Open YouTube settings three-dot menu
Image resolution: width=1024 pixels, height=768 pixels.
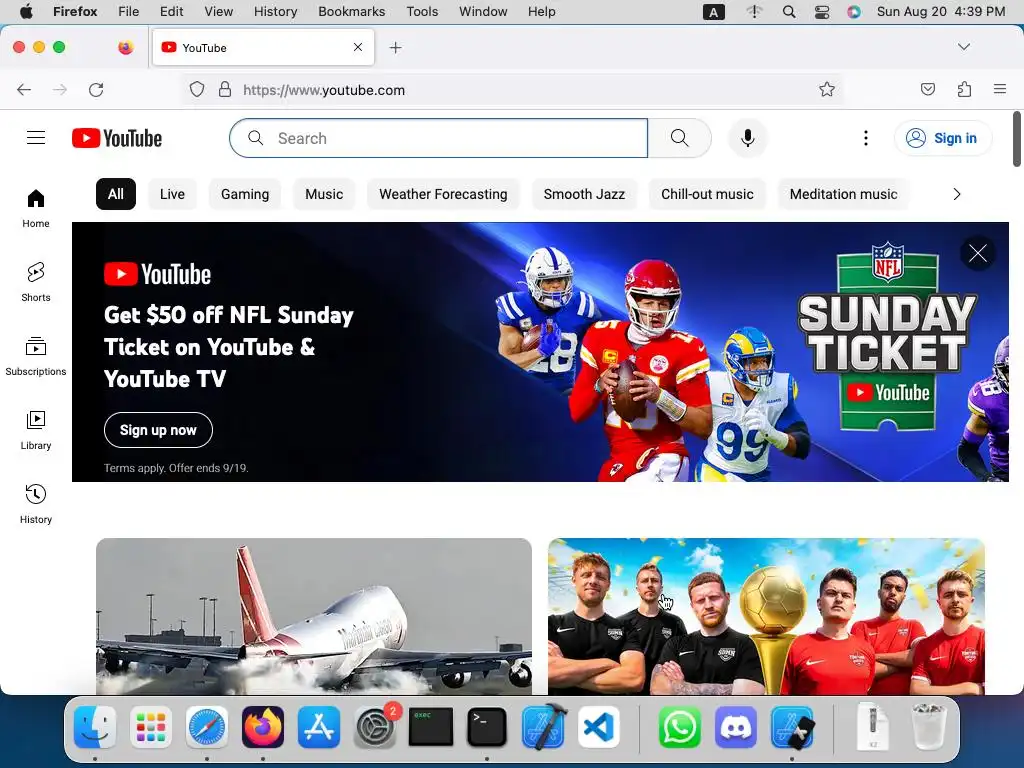click(865, 138)
